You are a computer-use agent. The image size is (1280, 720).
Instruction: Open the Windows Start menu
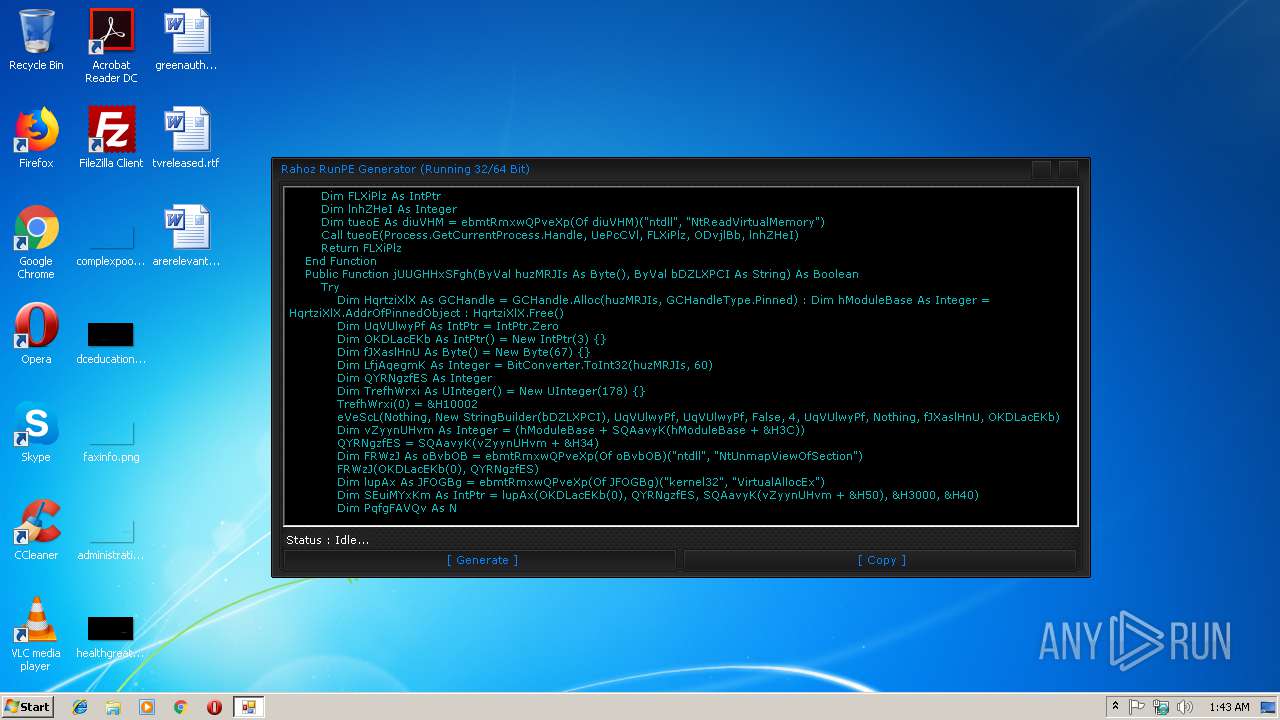28,706
